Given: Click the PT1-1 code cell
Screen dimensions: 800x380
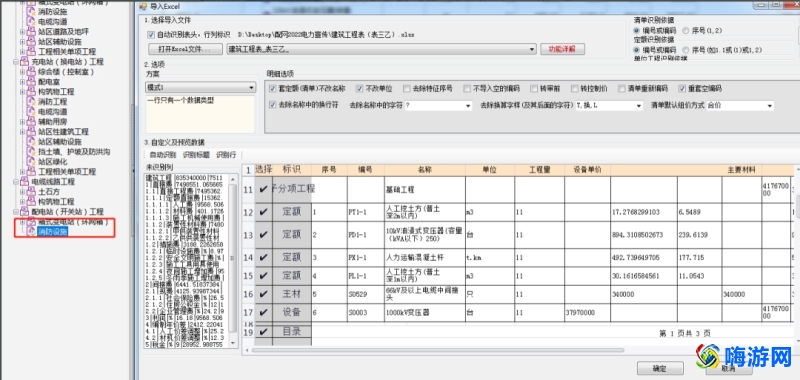Looking at the screenshot, I should coord(365,212).
